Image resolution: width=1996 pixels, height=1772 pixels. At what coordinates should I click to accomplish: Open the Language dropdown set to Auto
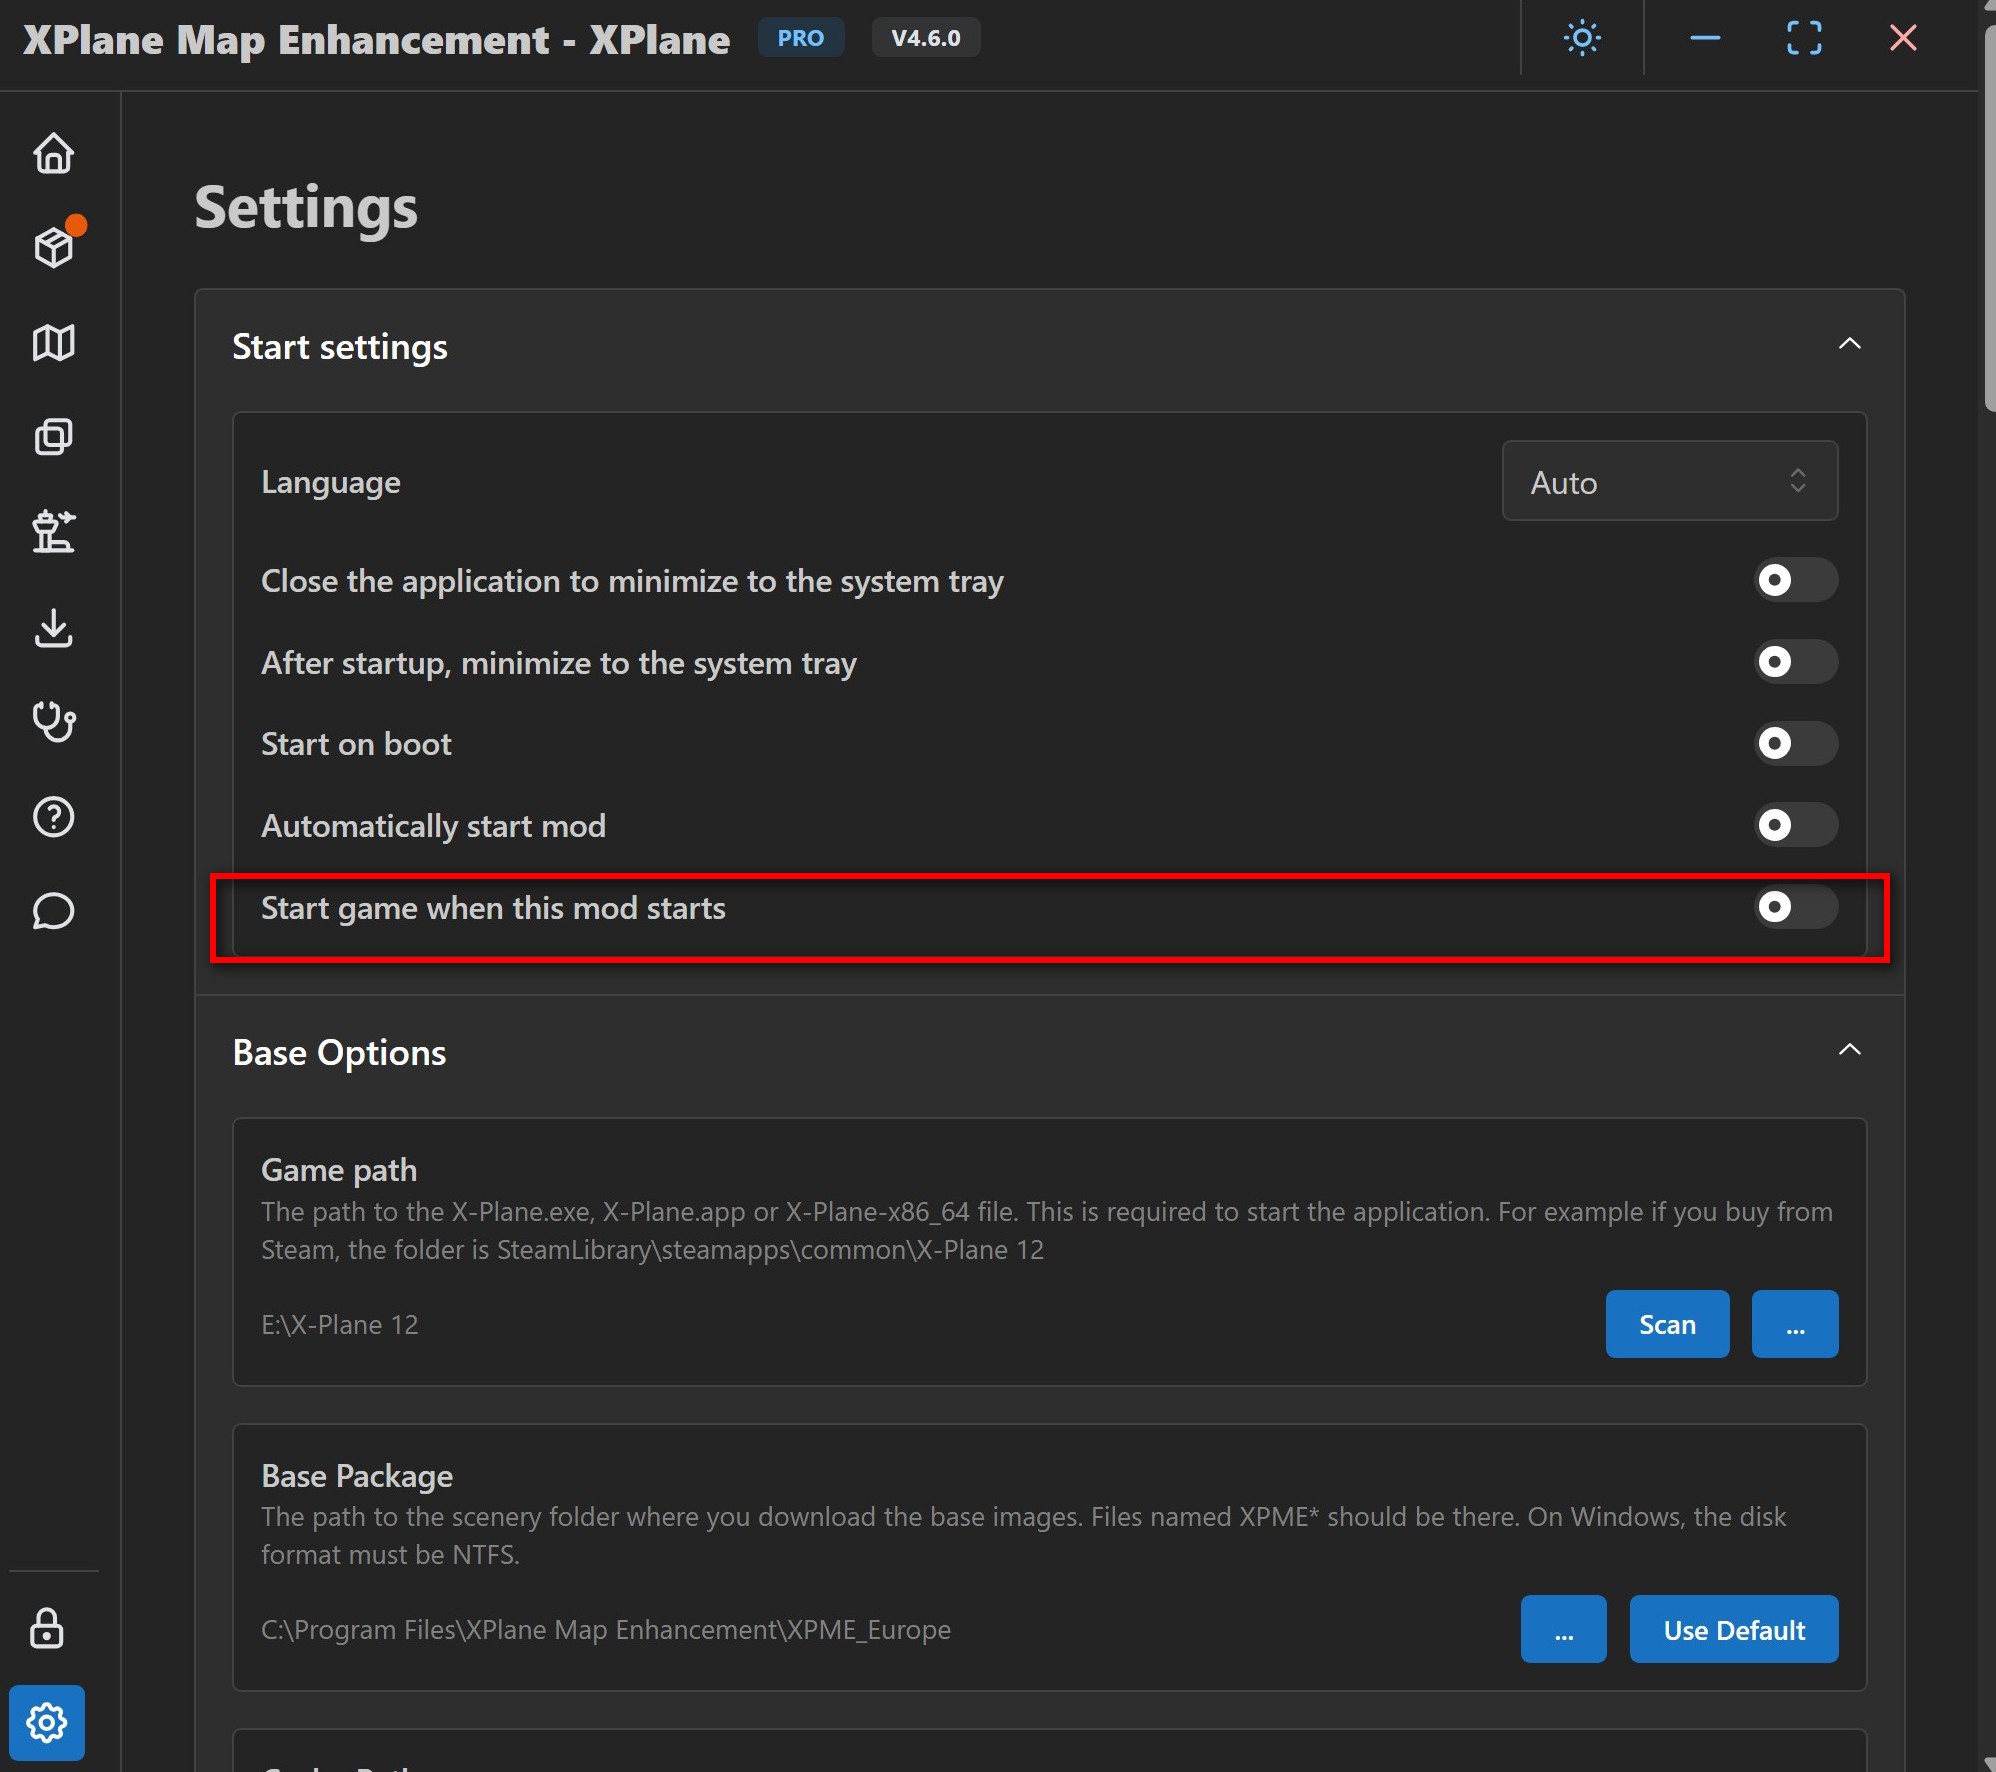click(x=1670, y=481)
